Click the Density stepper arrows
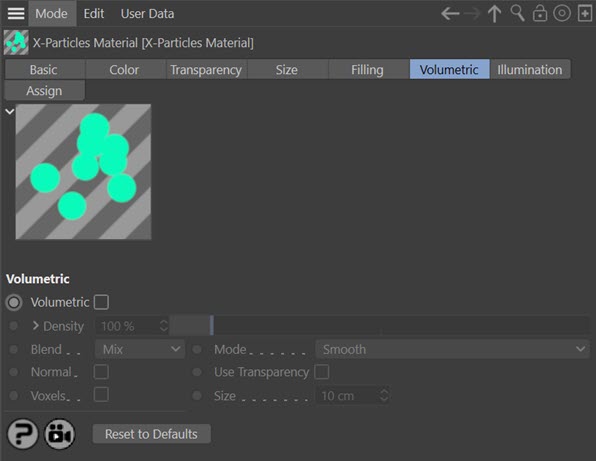596x461 pixels. 164,326
